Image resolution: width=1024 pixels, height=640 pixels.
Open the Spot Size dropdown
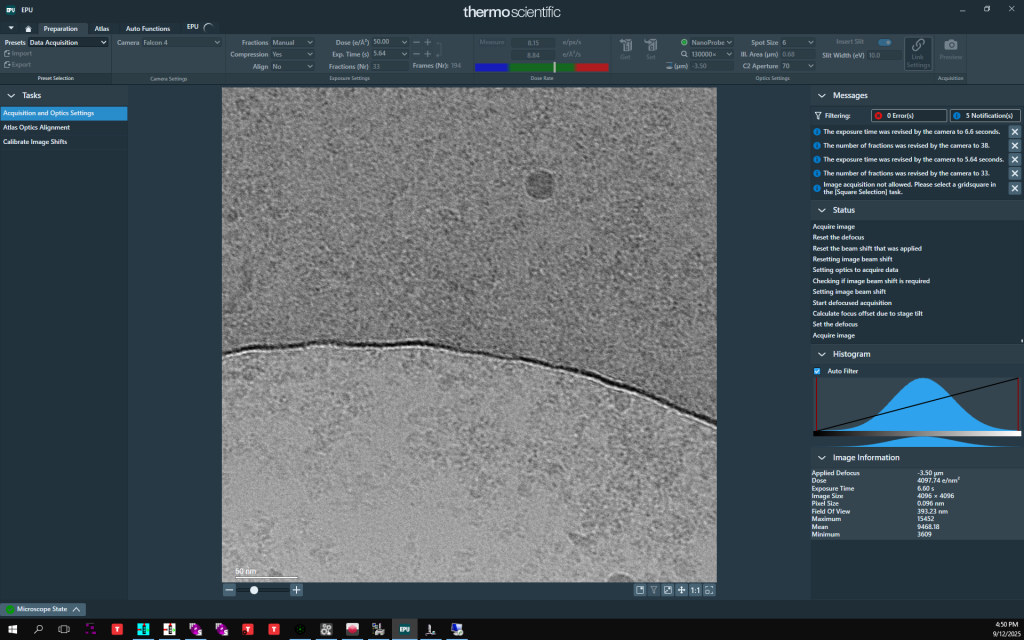tap(799, 43)
